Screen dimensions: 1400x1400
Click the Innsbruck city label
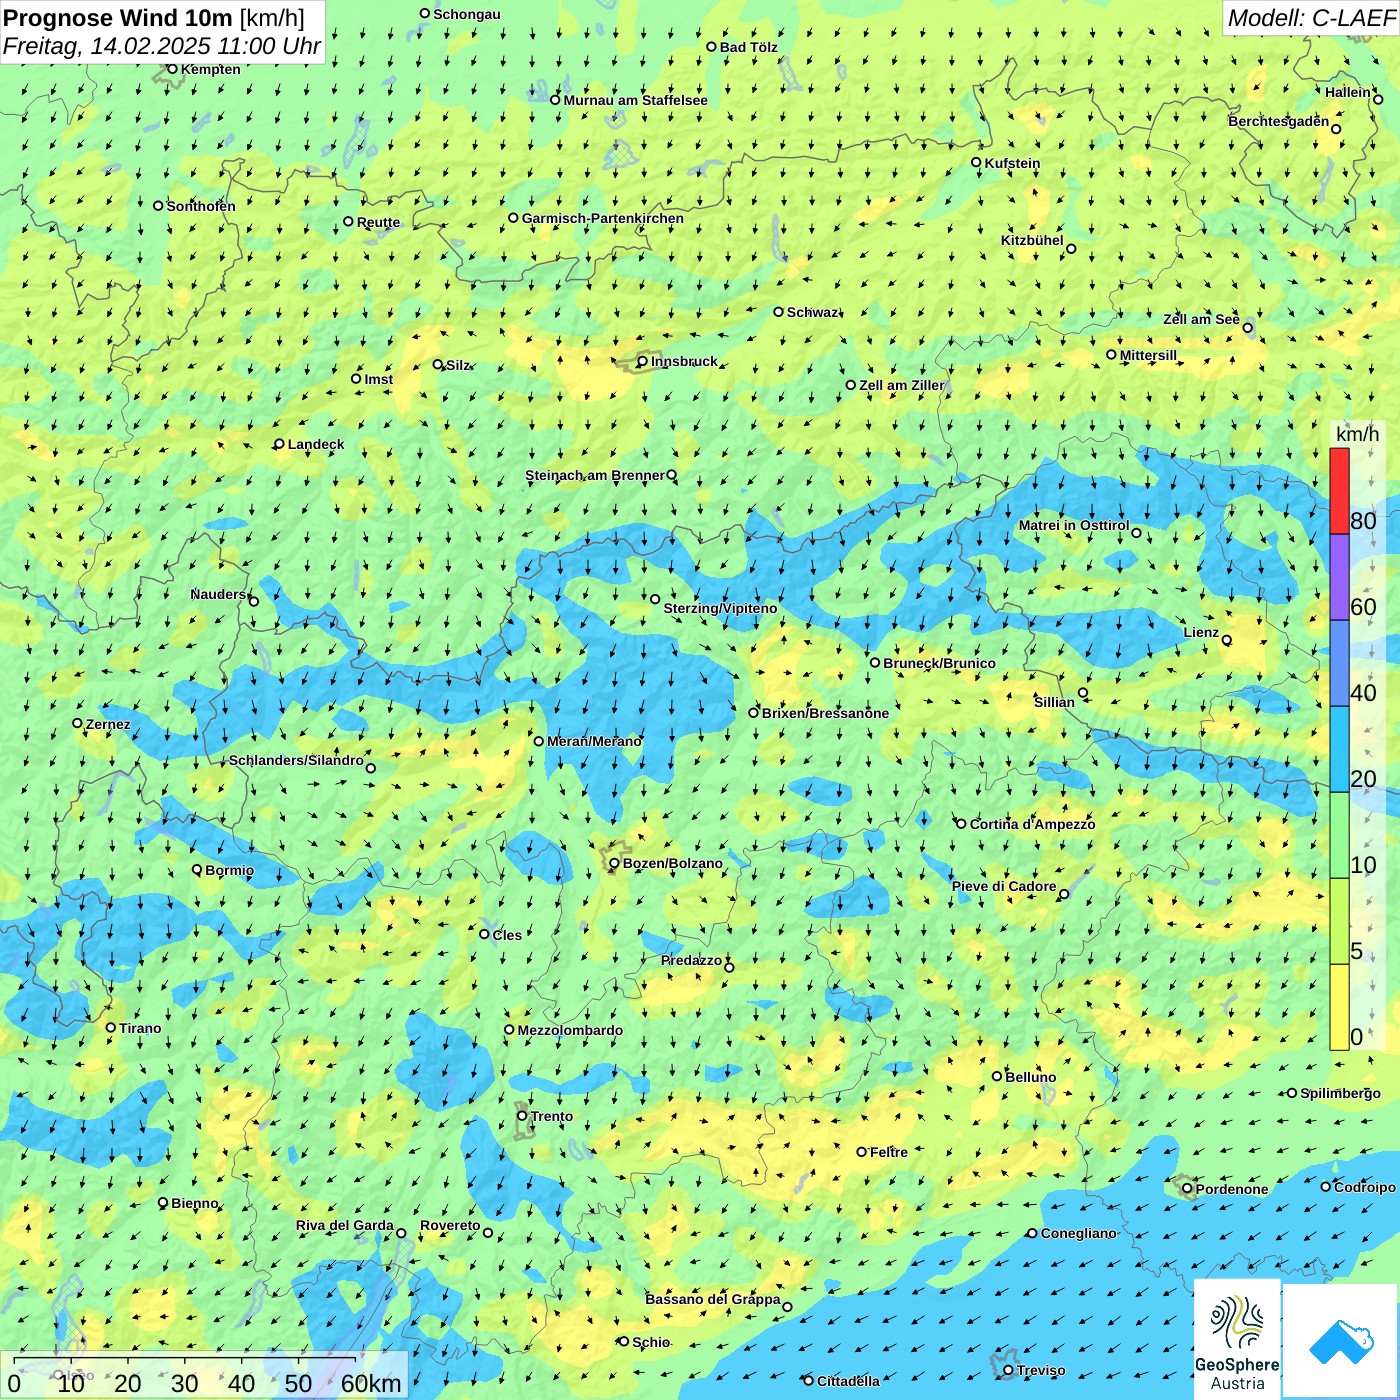point(684,361)
